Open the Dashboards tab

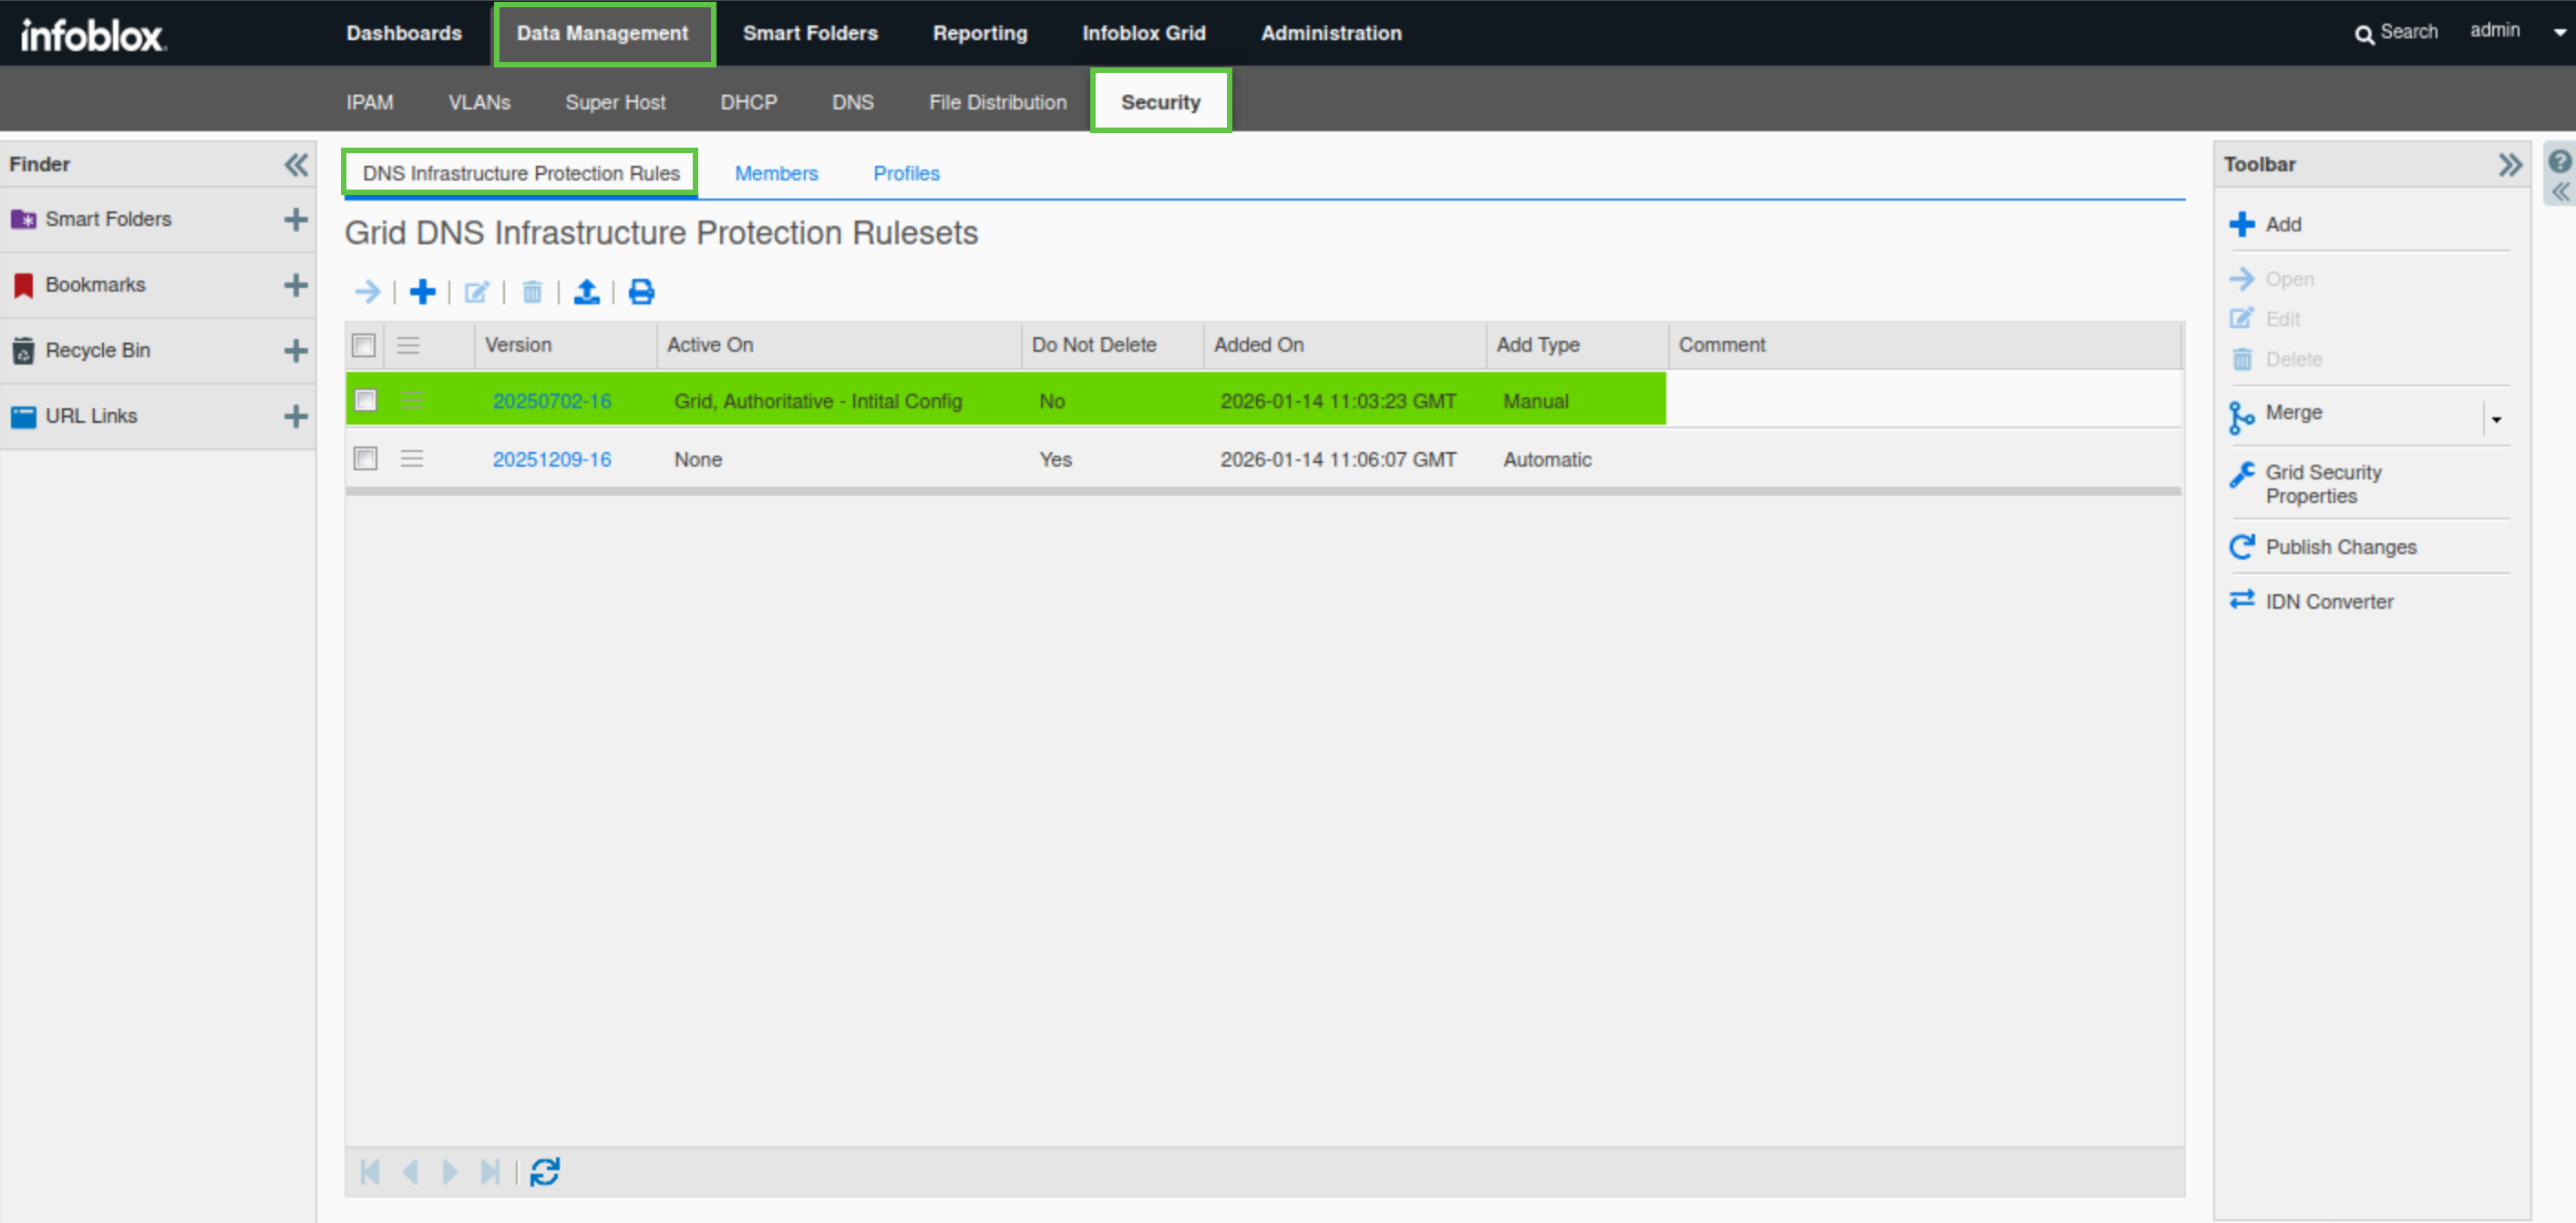[404, 33]
